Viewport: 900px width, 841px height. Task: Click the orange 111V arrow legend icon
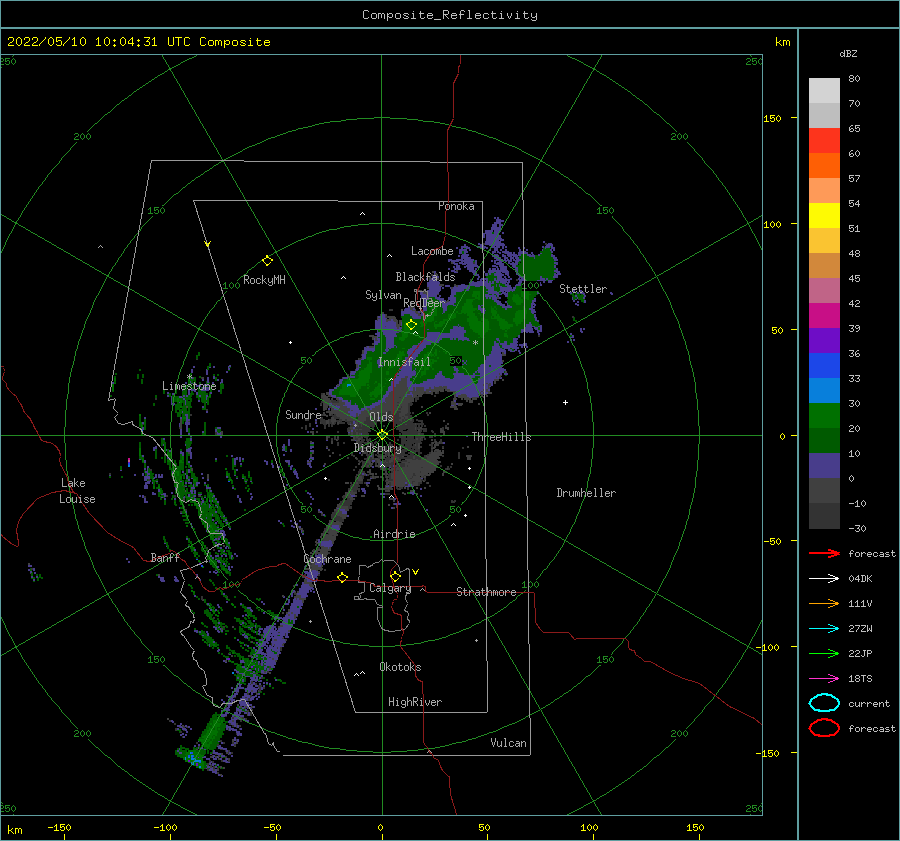[x=824, y=603]
